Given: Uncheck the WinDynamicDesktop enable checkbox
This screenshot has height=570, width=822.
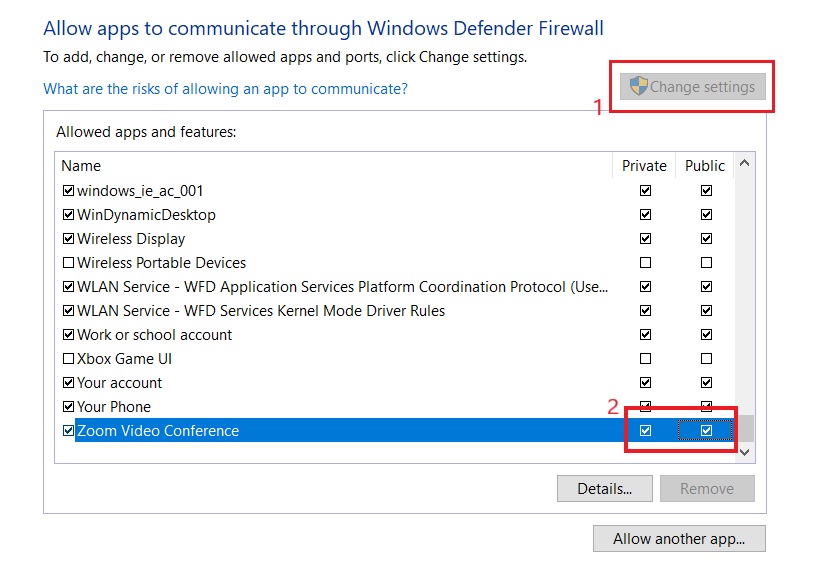Looking at the screenshot, I should click(x=68, y=214).
